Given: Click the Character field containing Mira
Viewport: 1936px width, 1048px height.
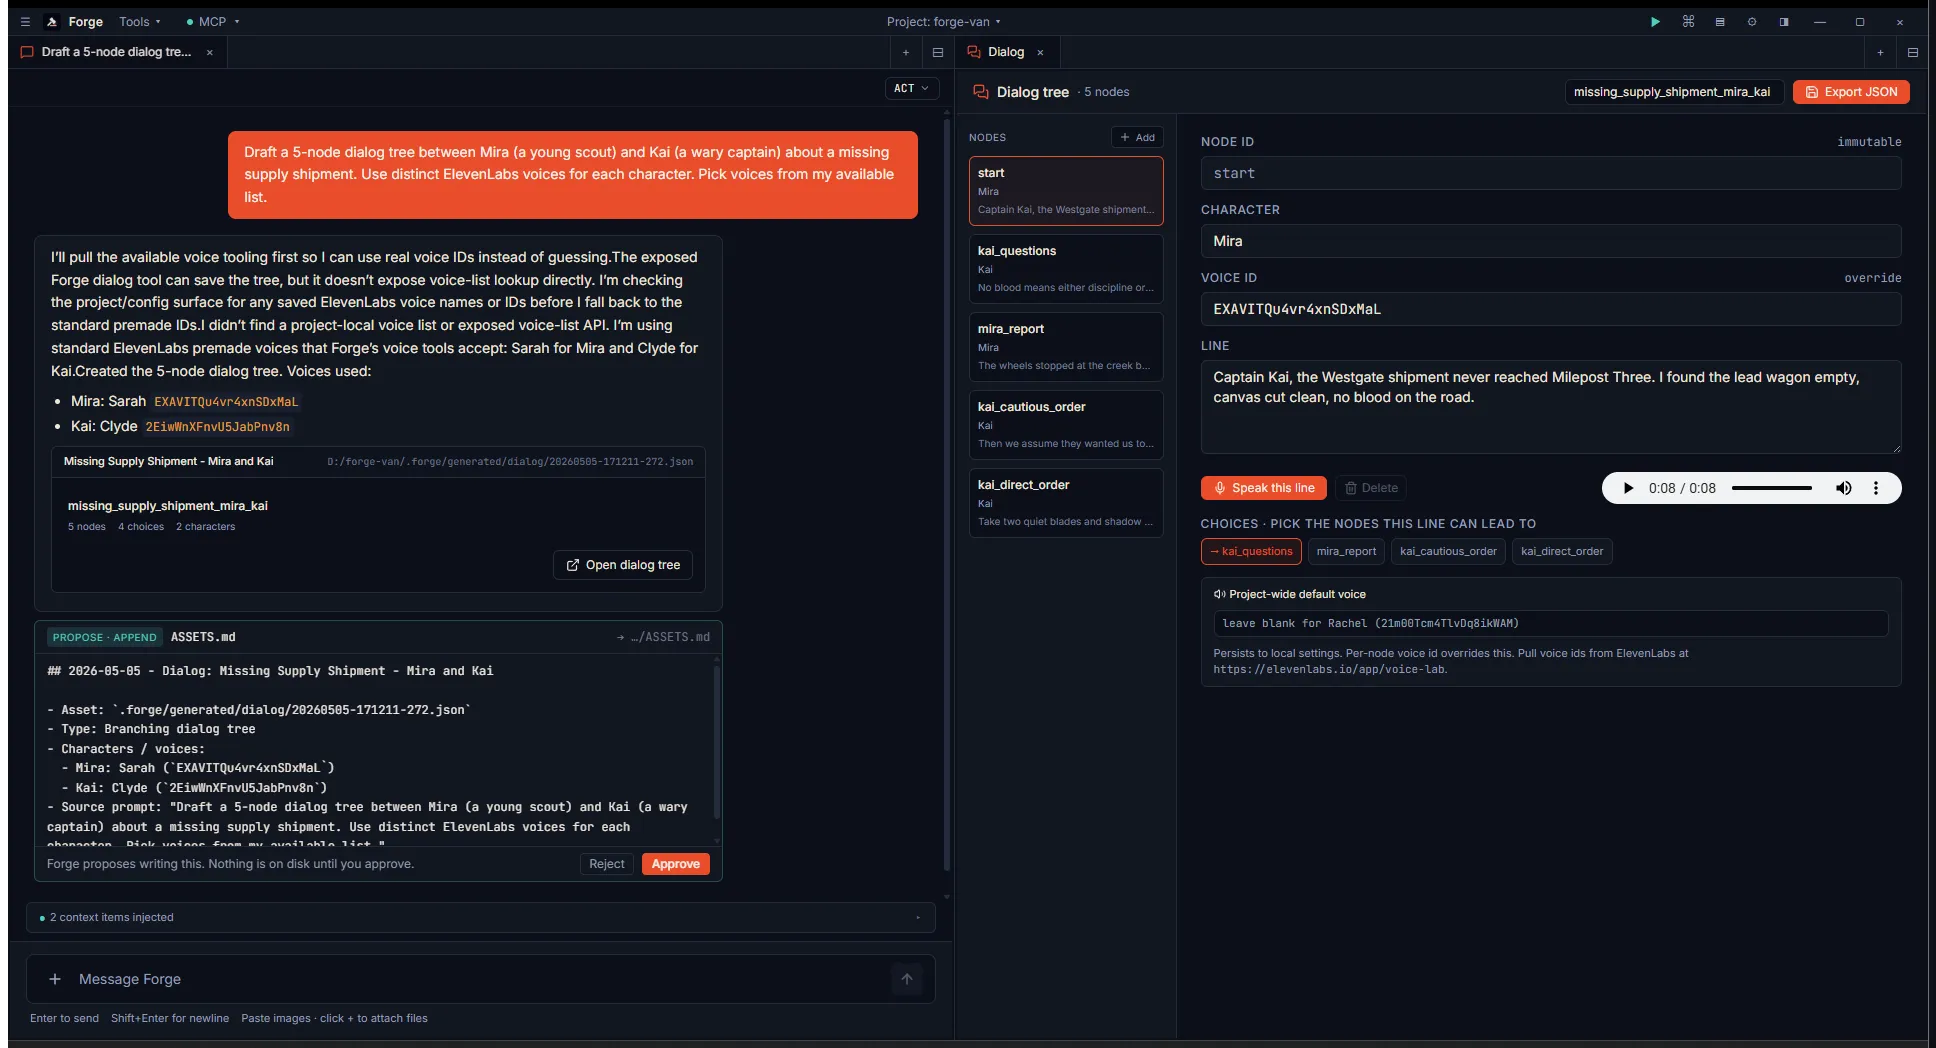Looking at the screenshot, I should tap(1551, 241).
